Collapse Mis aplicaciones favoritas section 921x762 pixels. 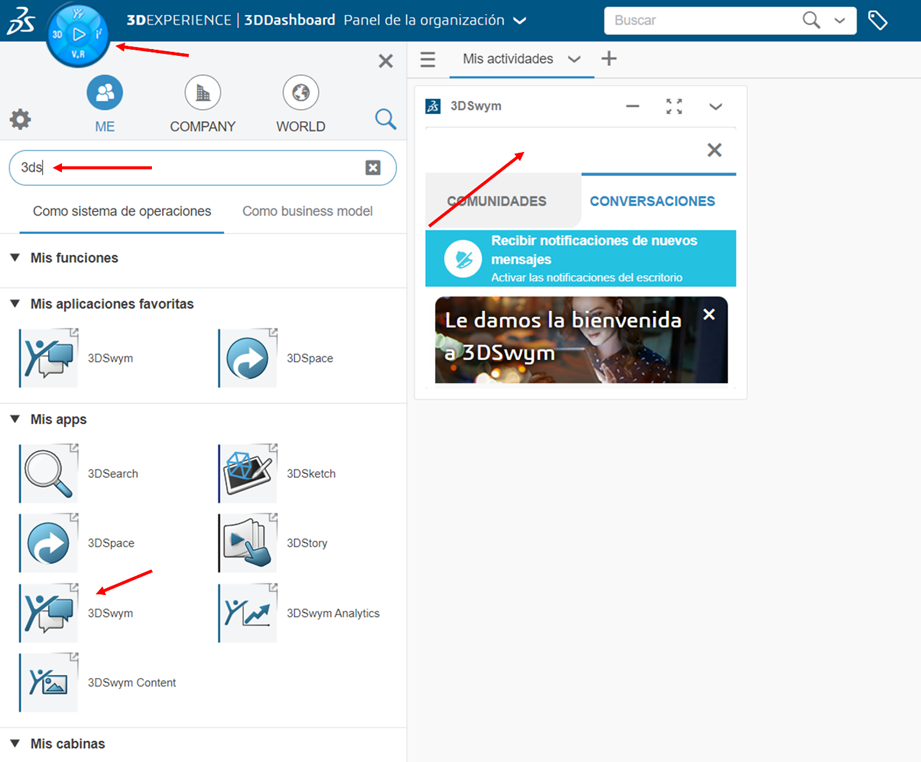click(15, 304)
